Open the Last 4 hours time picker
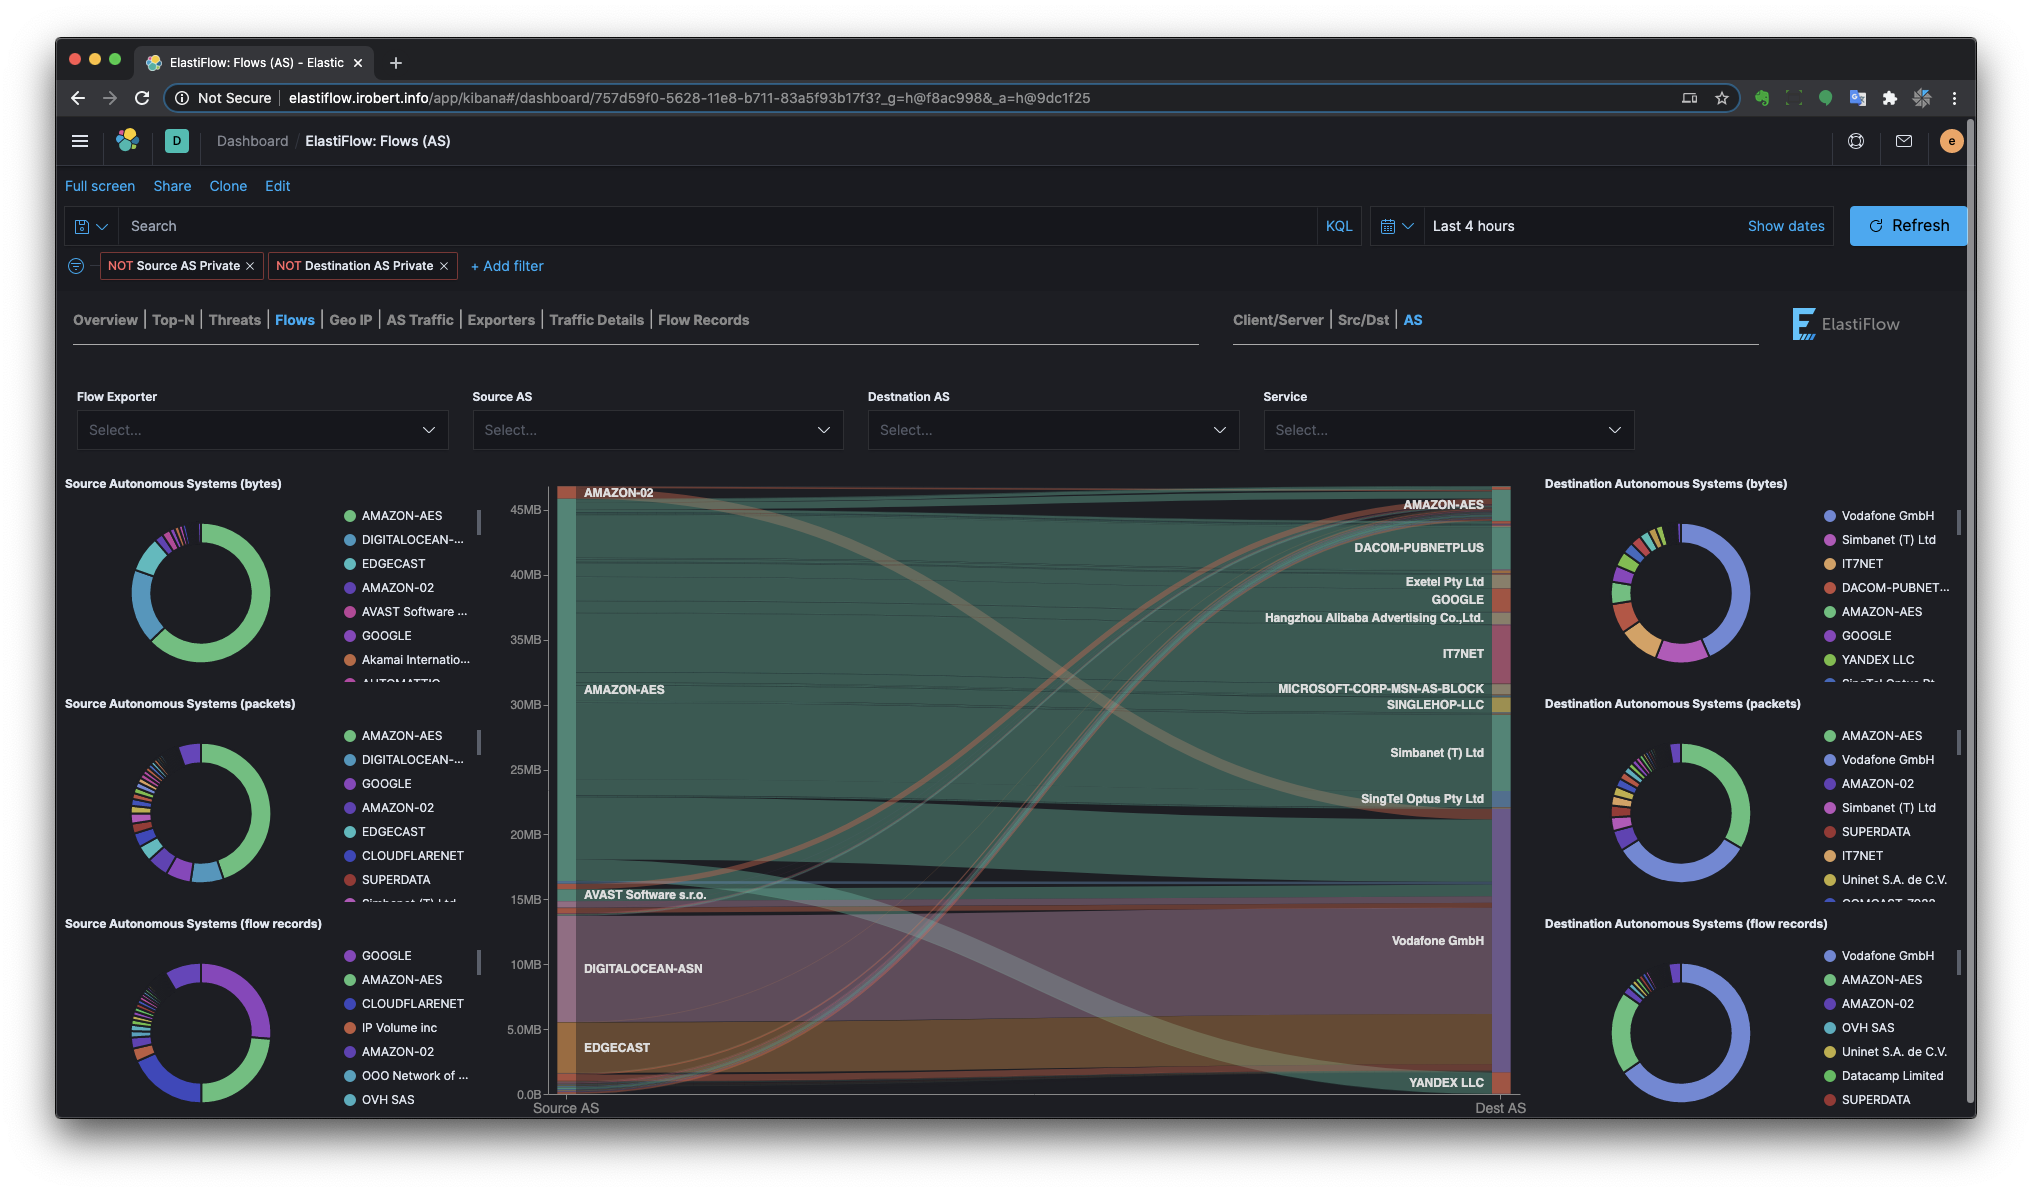The height and width of the screenshot is (1192, 2032). [x=1473, y=226]
